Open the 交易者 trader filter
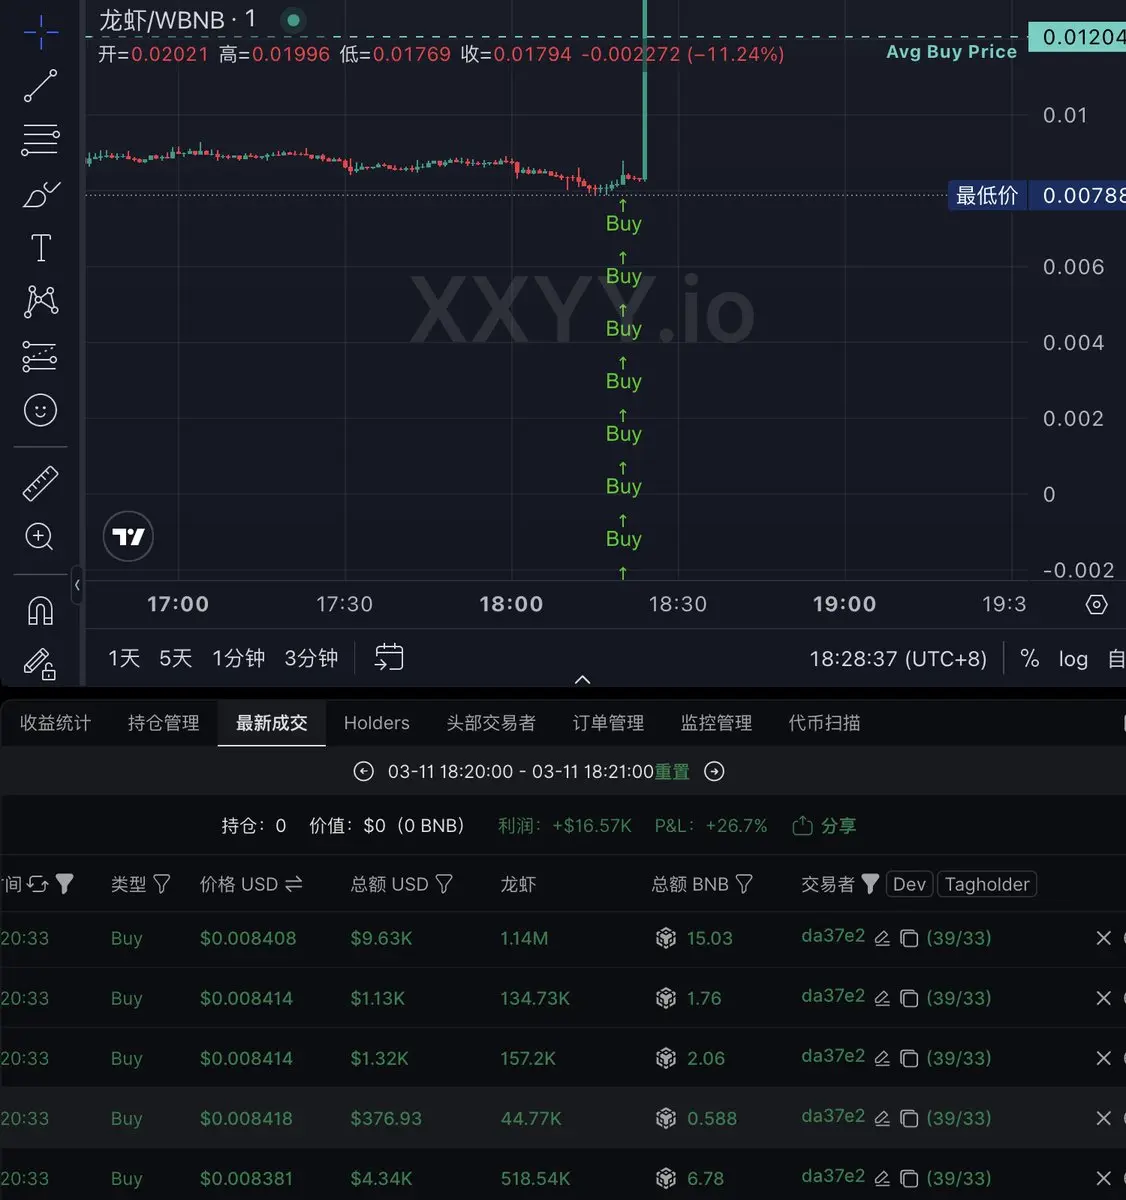Image resolution: width=1126 pixels, height=1200 pixels. [870, 884]
